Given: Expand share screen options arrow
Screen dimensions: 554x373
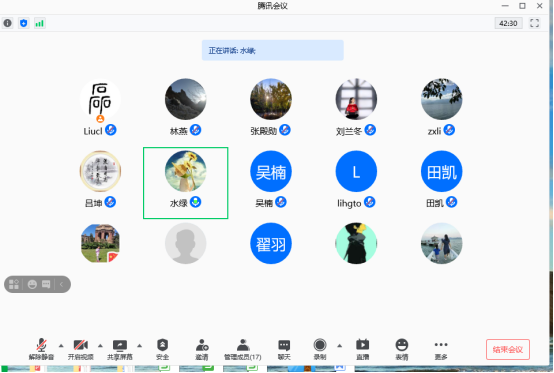Looking at the screenshot, I should point(140,345).
